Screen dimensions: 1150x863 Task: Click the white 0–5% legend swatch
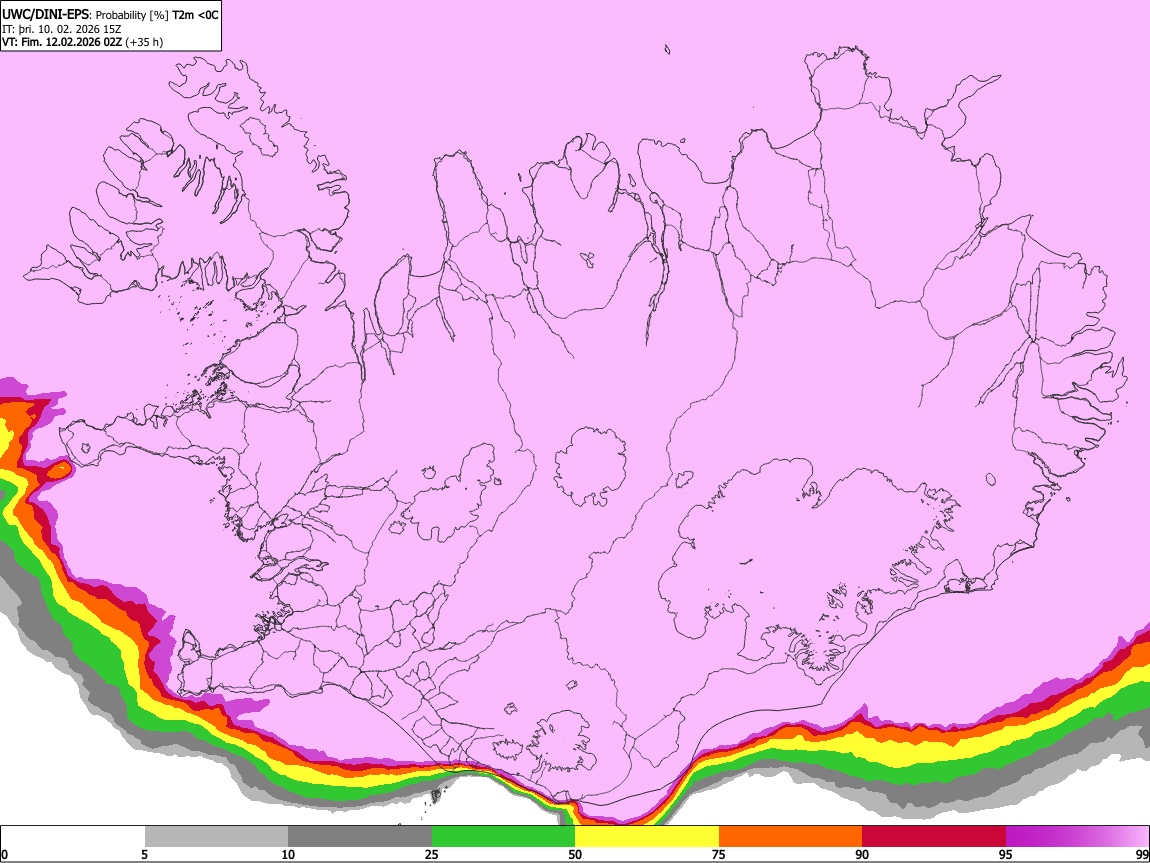(73, 837)
